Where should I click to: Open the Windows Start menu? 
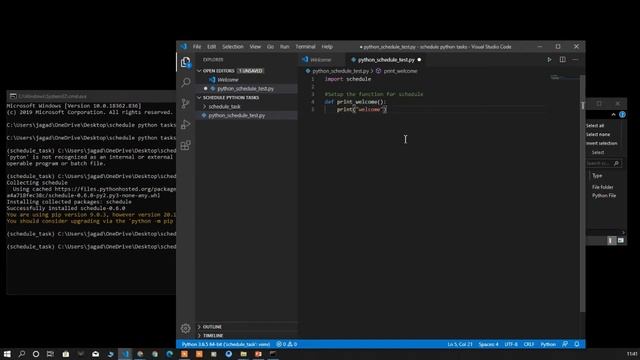pyautogui.click(x=7, y=354)
